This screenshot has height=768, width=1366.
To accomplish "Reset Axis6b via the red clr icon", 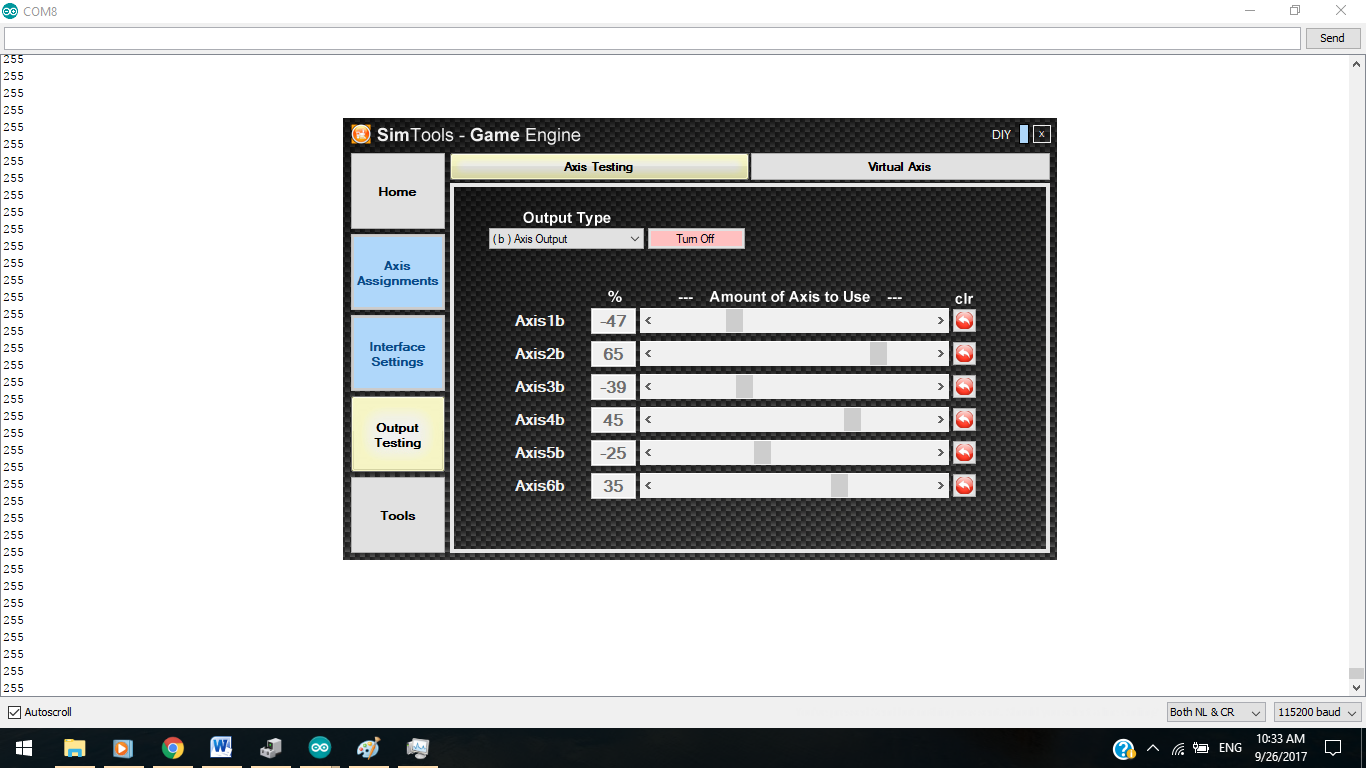I will (x=964, y=486).
